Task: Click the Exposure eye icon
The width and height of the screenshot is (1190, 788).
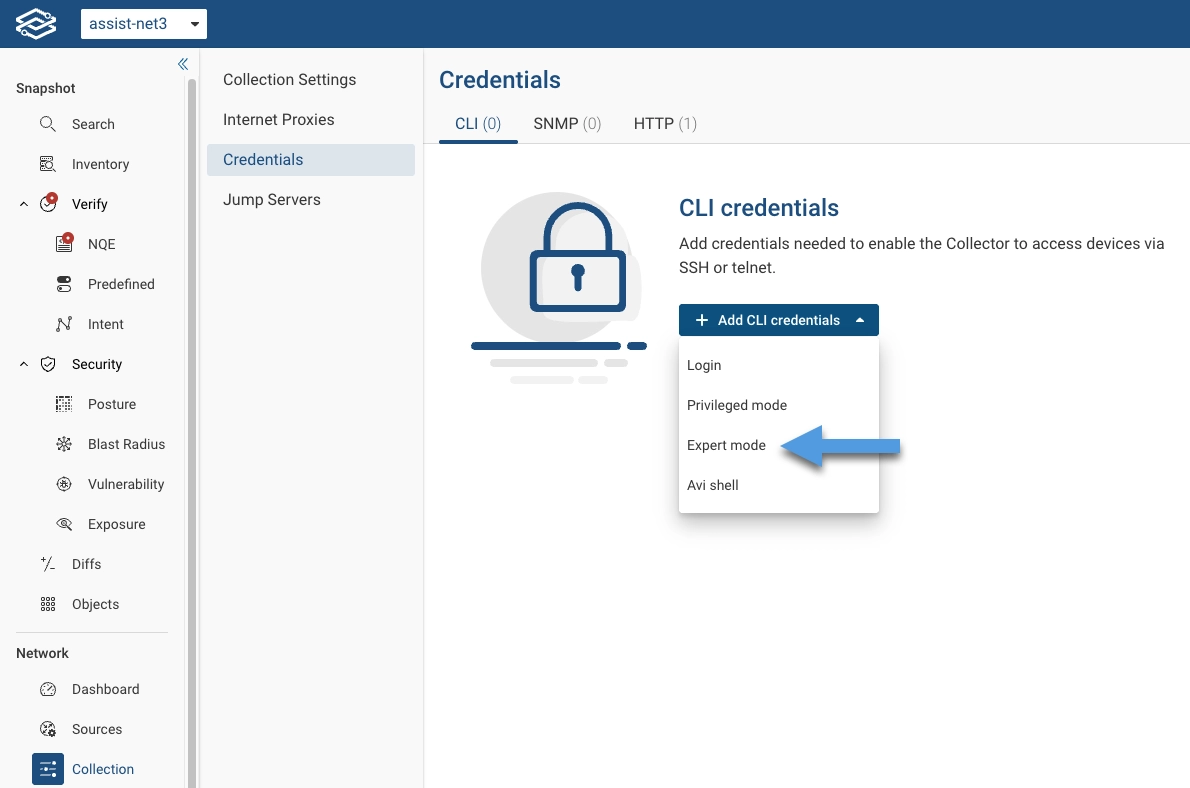Action: [x=64, y=524]
